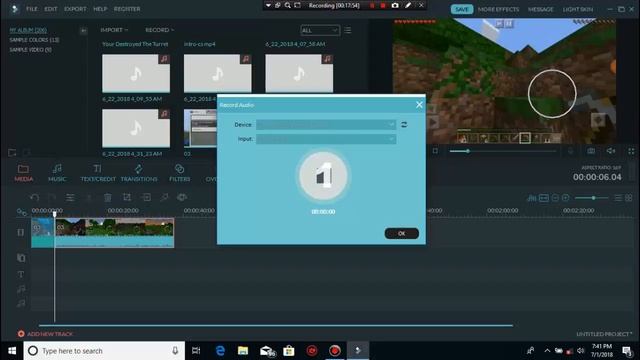Image resolution: width=640 pixels, height=360 pixels.
Task: Click the picture-in-picture add icon above the timeline
Action: pyautogui.click(x=146, y=198)
